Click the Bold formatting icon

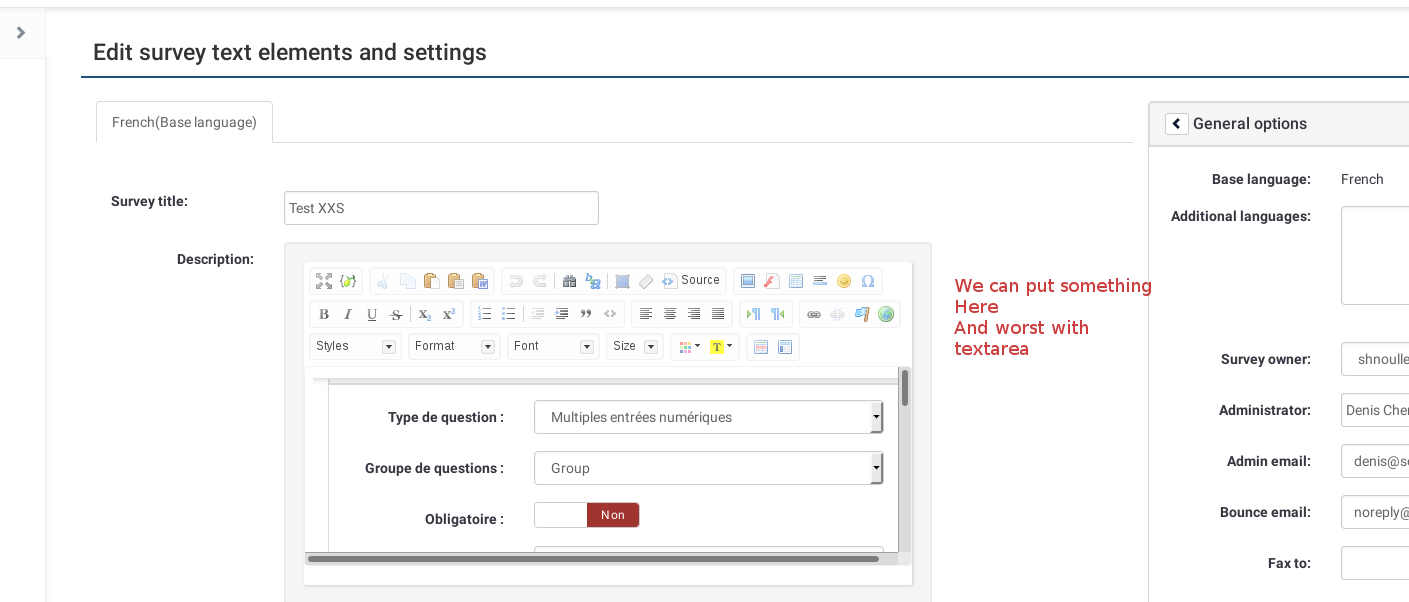click(x=324, y=314)
